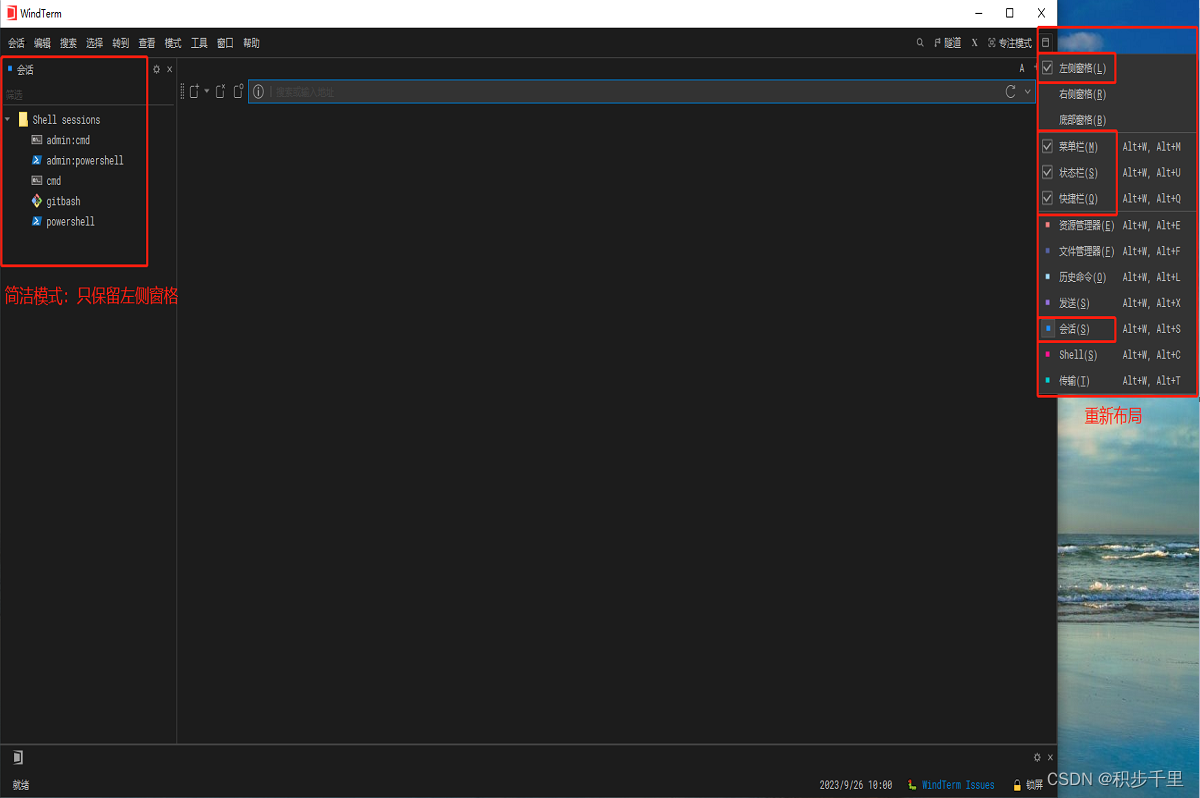Open the address bar history dropdown chevron
Image resolution: width=1200 pixels, height=798 pixels.
pyautogui.click(x=1027, y=91)
